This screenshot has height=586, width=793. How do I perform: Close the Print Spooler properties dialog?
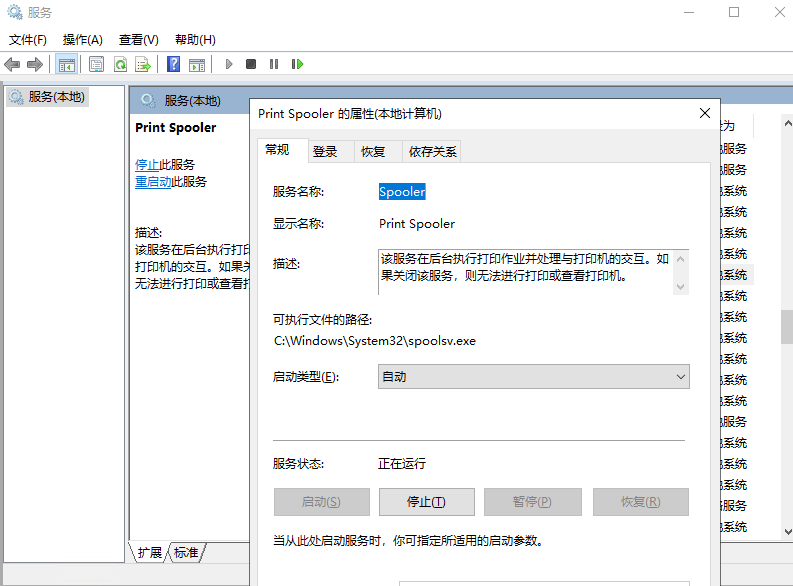pyautogui.click(x=704, y=113)
